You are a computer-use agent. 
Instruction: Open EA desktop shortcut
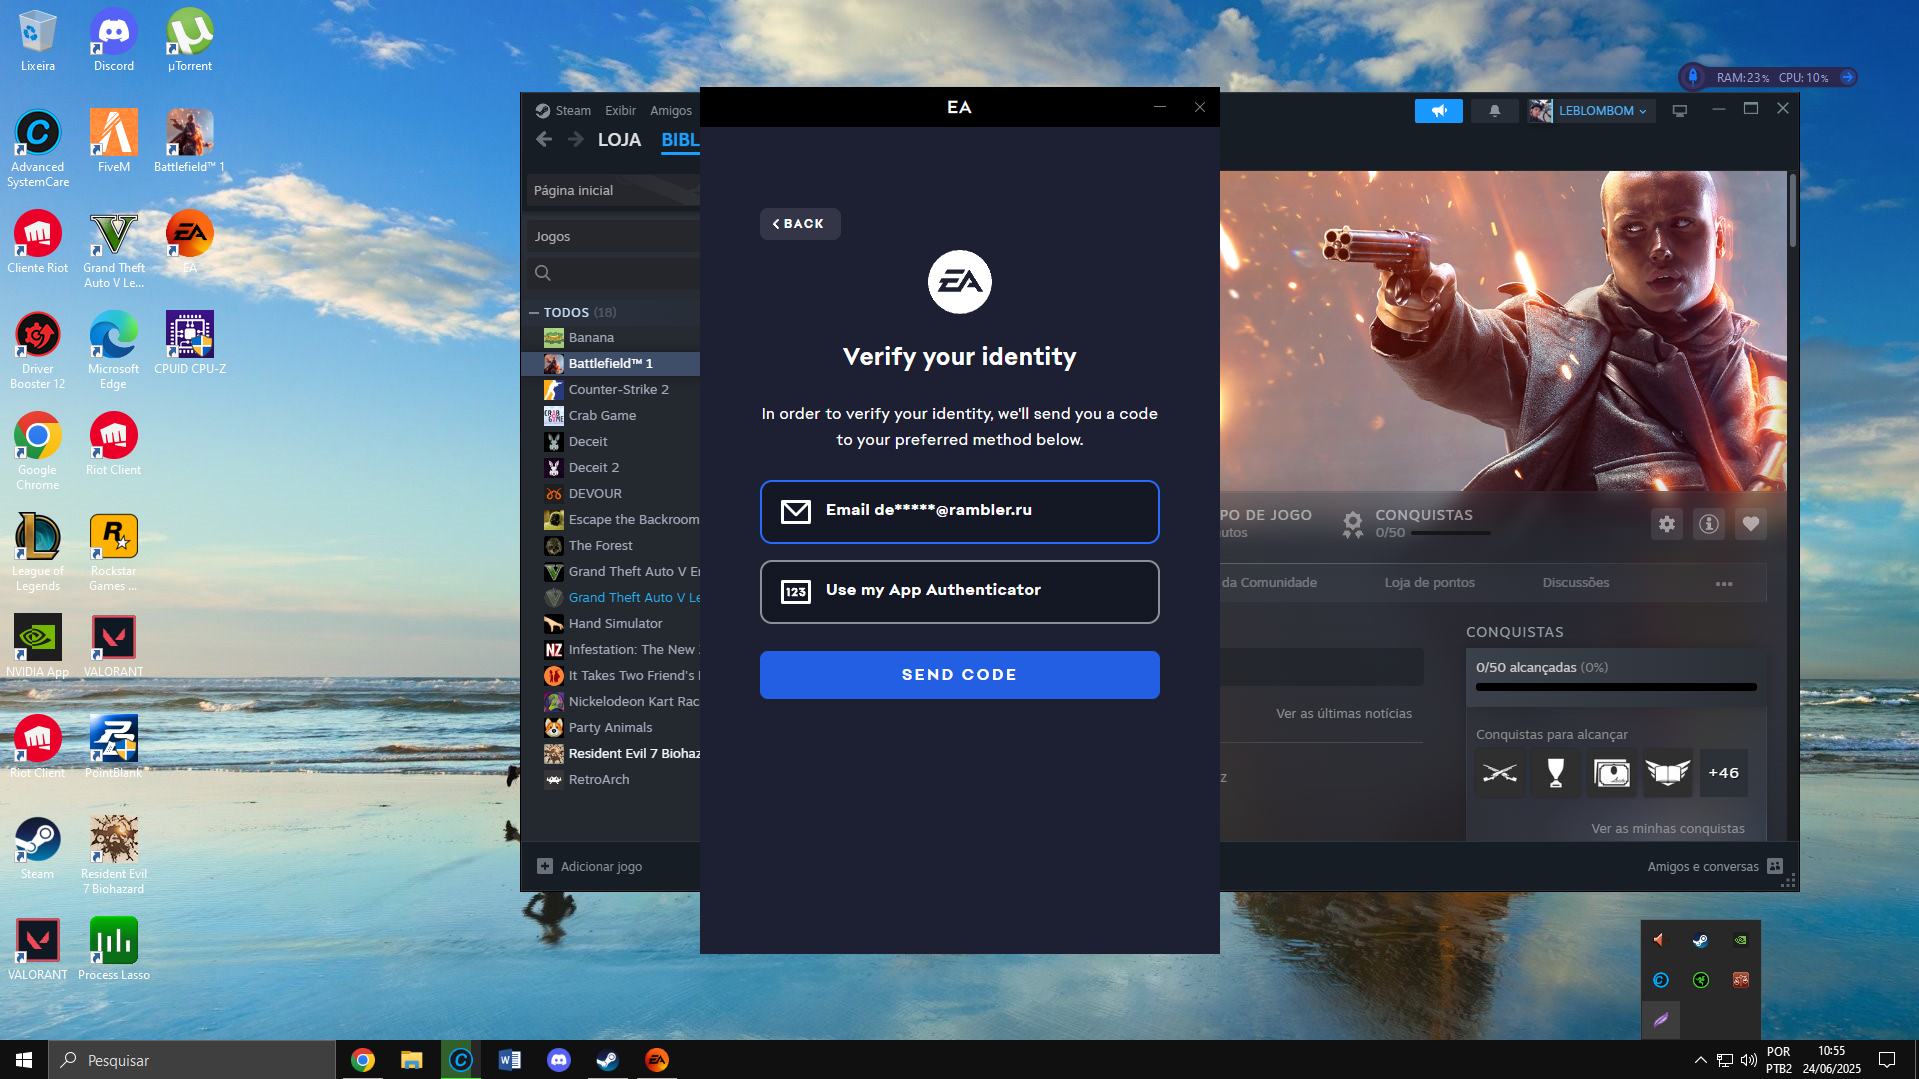190,243
